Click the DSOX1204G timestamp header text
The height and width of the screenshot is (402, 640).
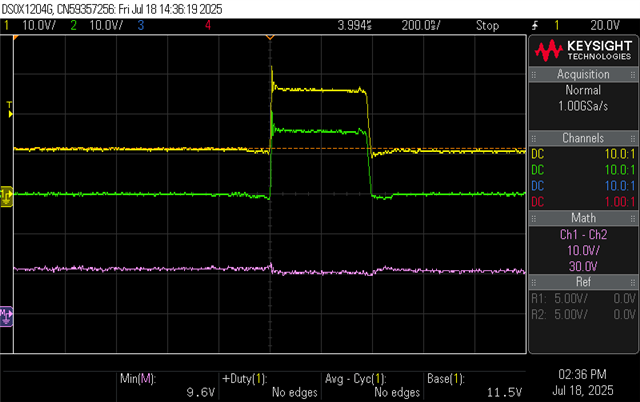click(112, 9)
